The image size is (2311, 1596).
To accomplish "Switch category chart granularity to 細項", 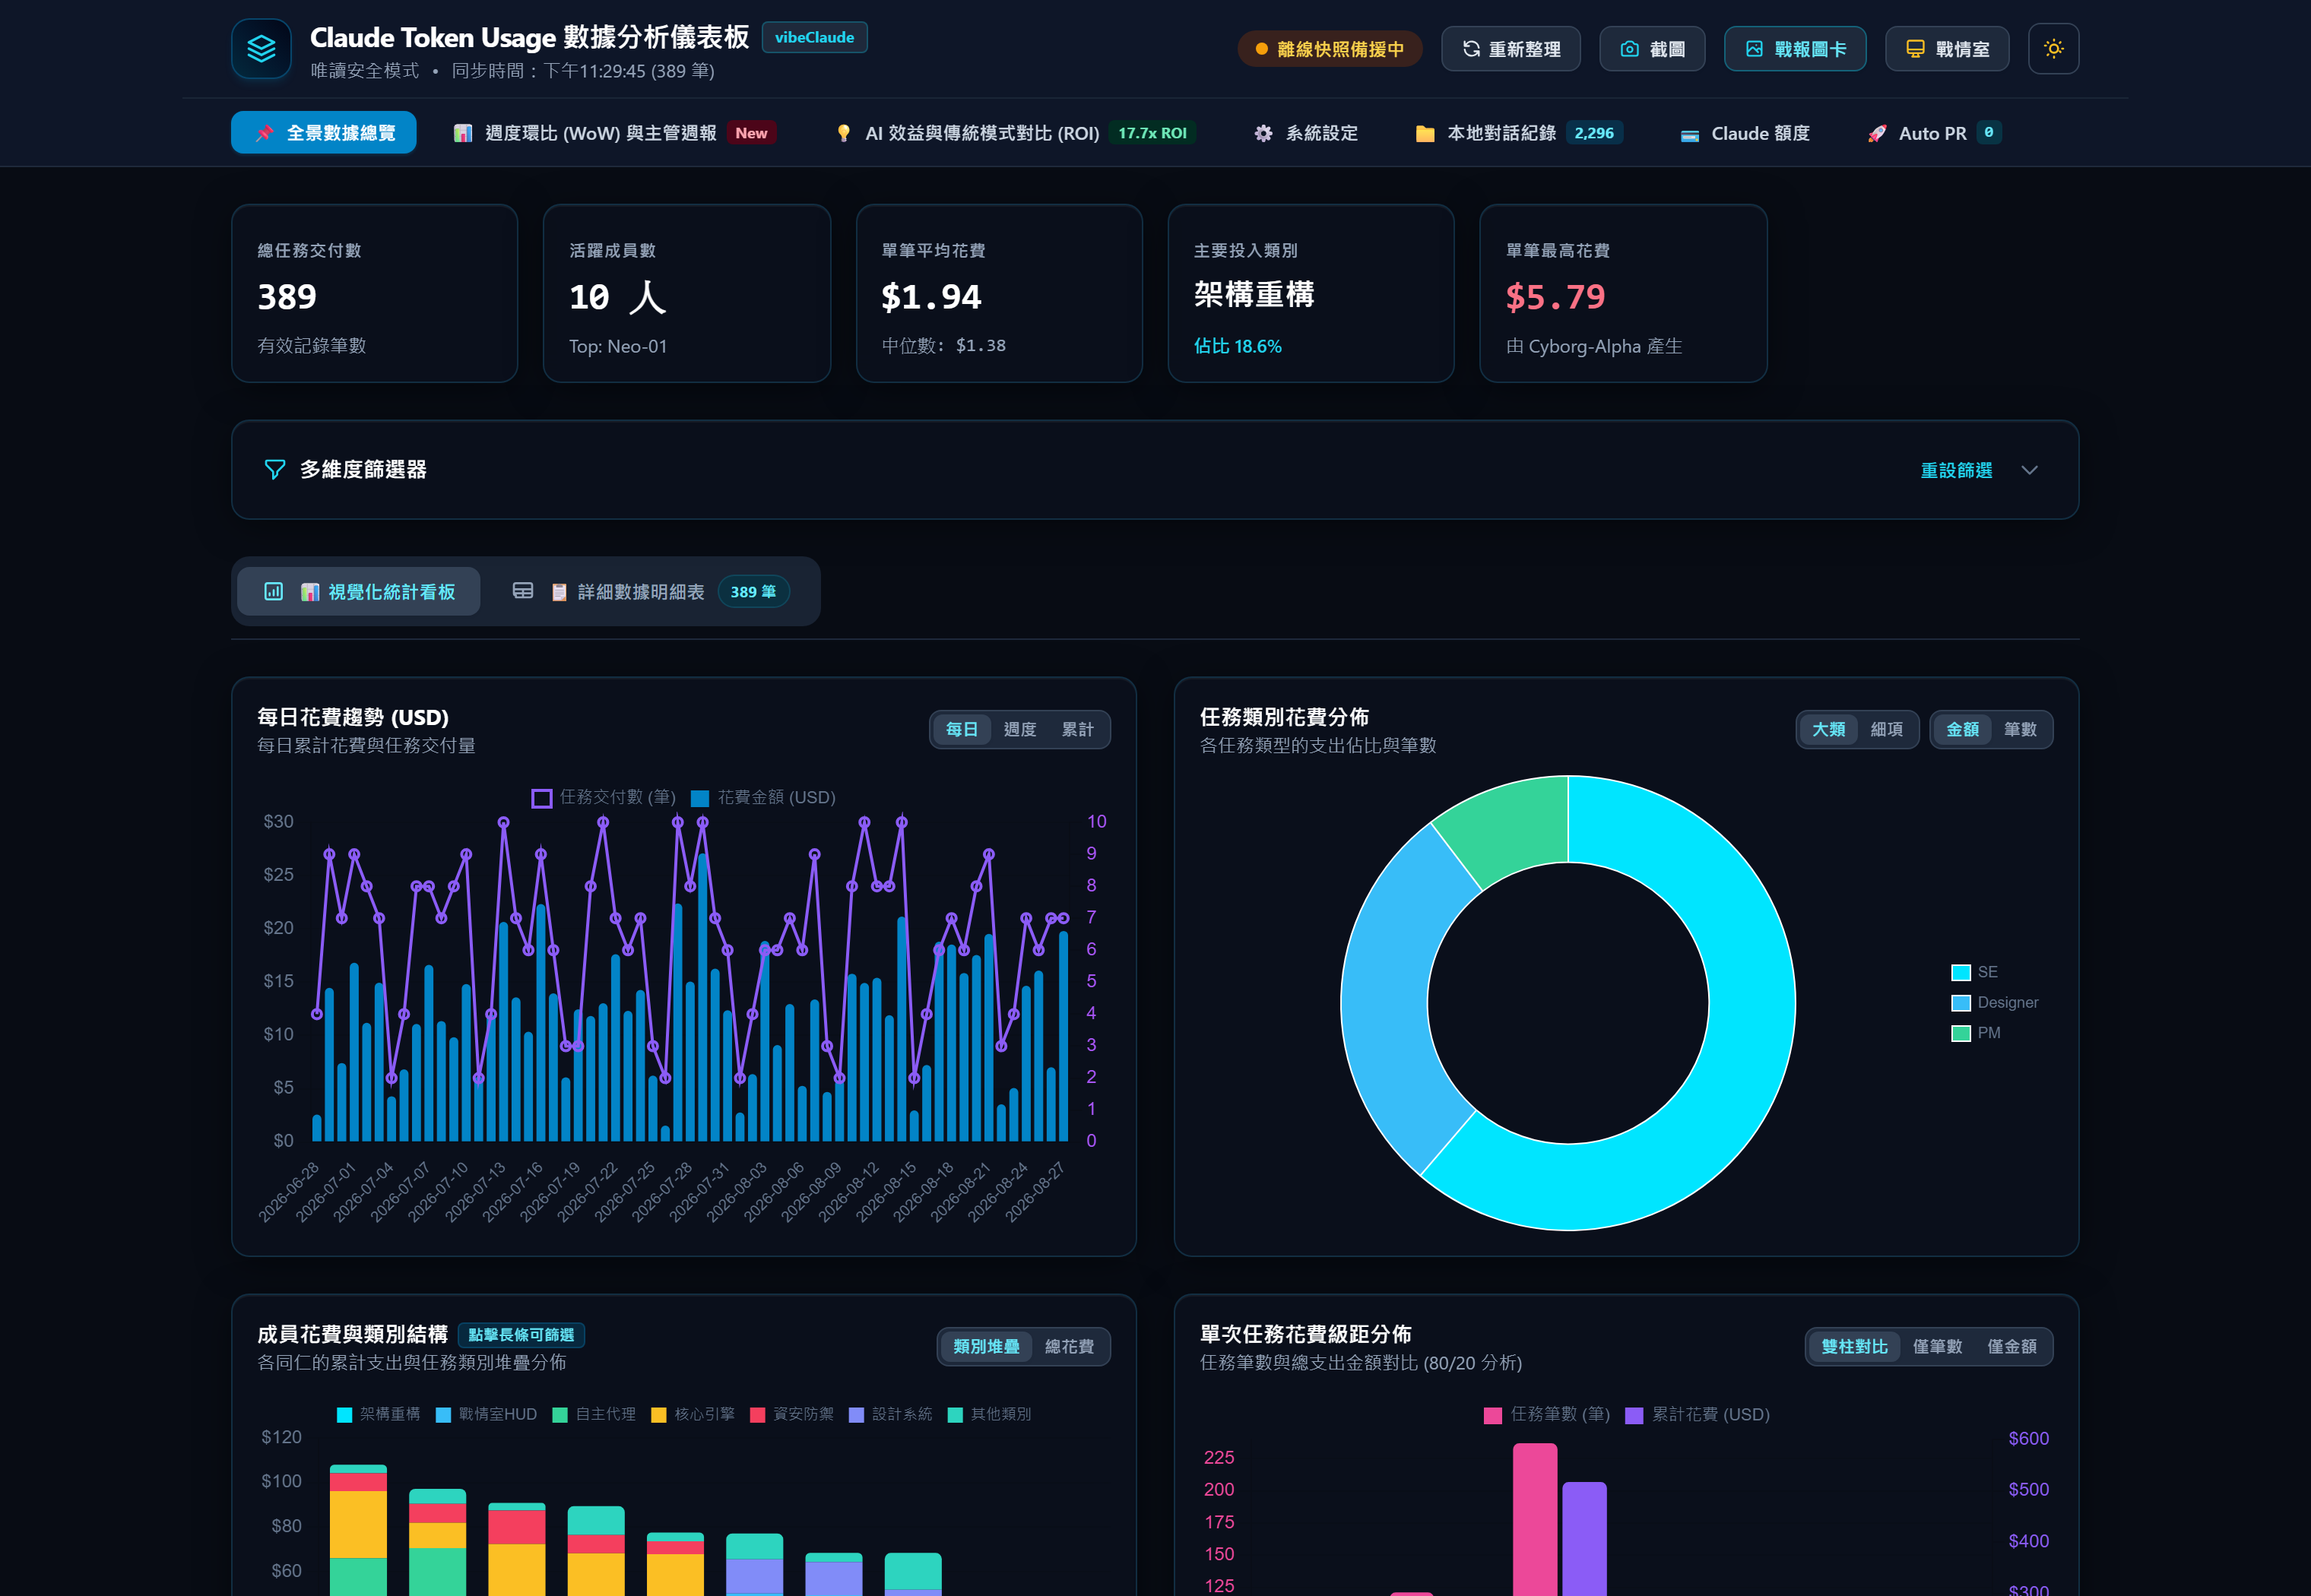I will [1886, 729].
